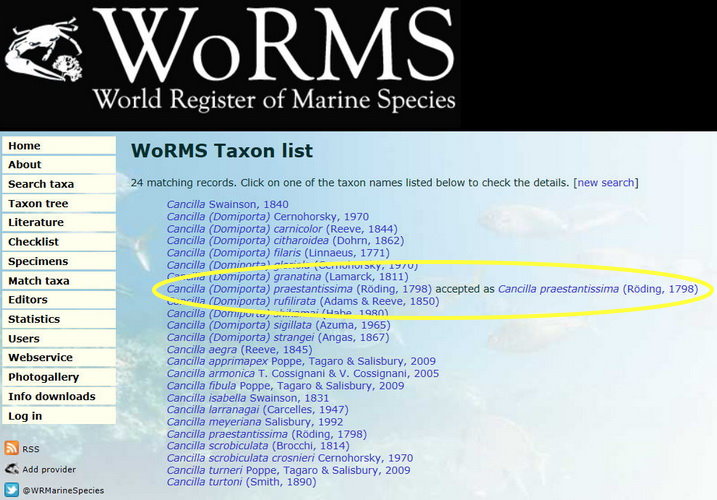The height and width of the screenshot is (500, 717).
Task: Select Checklist in the sidebar
Action: (59, 242)
